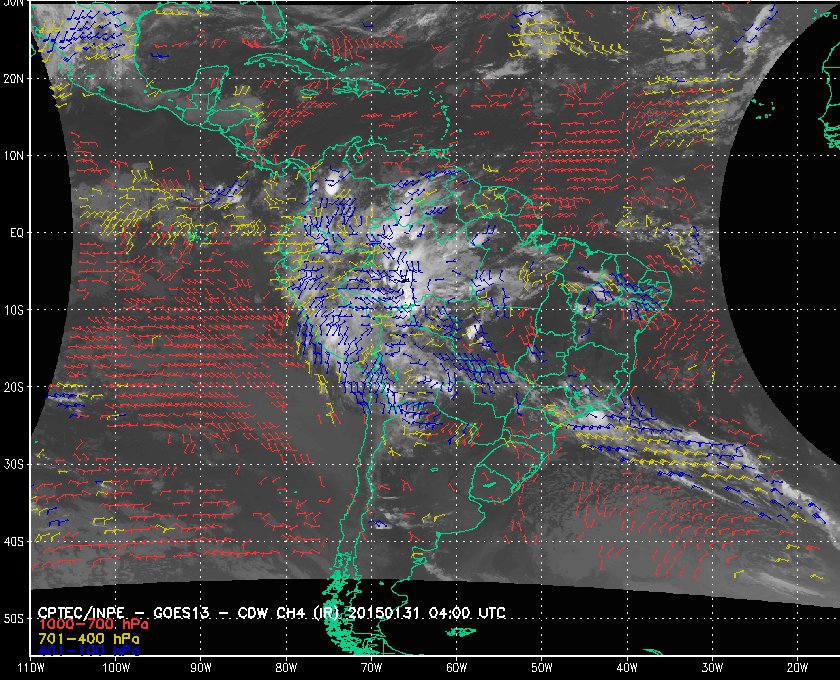Click the 70W longitude label
This screenshot has width=840, height=680.
point(371,668)
